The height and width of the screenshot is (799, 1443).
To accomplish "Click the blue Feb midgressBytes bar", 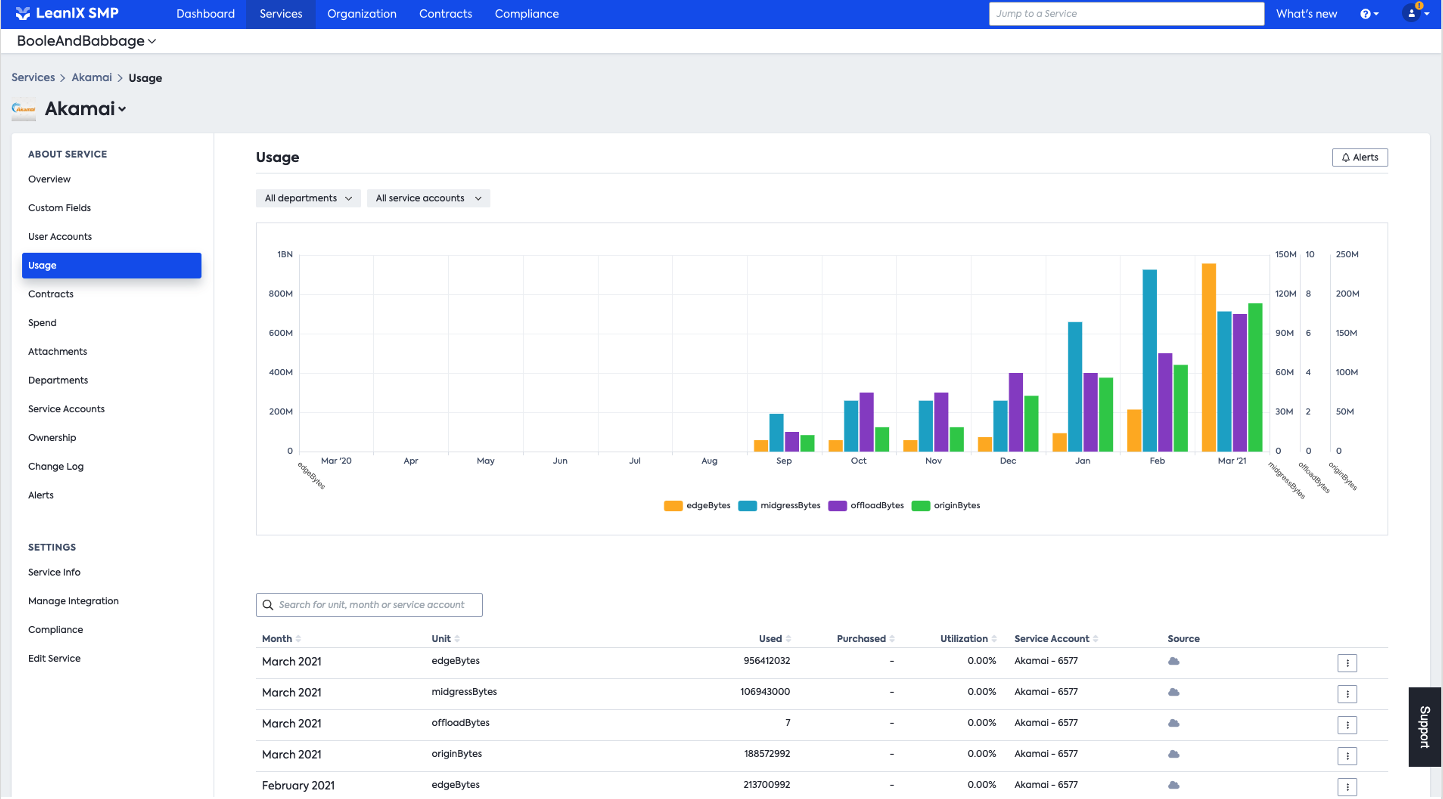I will coord(1150,360).
